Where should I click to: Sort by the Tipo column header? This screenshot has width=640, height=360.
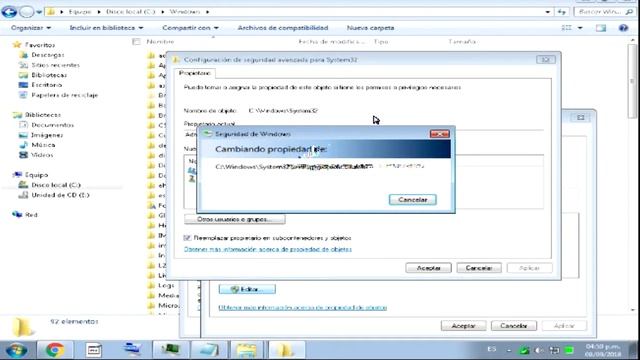click(x=381, y=42)
